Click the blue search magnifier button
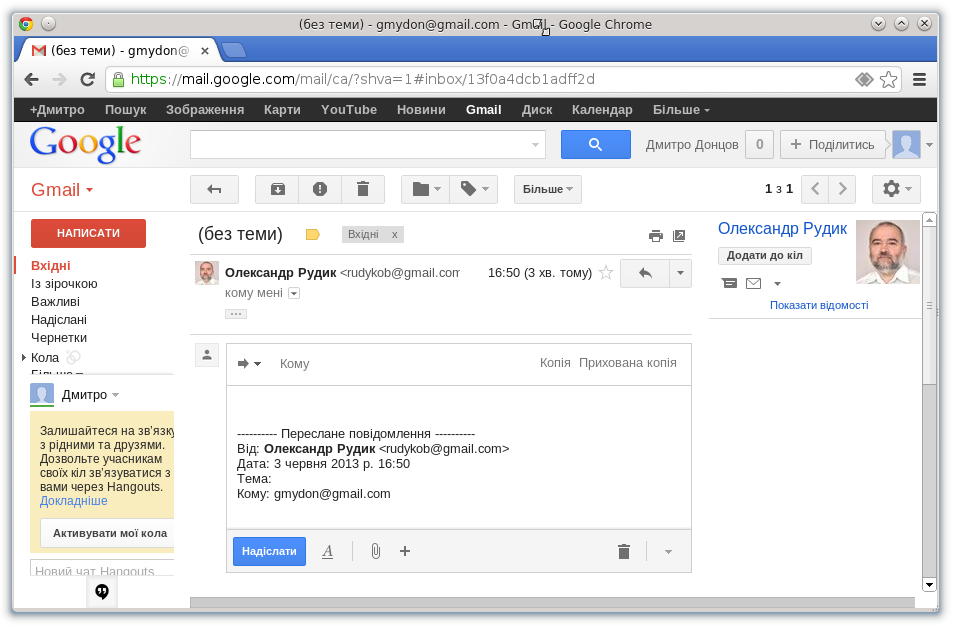Screen dimensions: 953x627 [x=596, y=145]
